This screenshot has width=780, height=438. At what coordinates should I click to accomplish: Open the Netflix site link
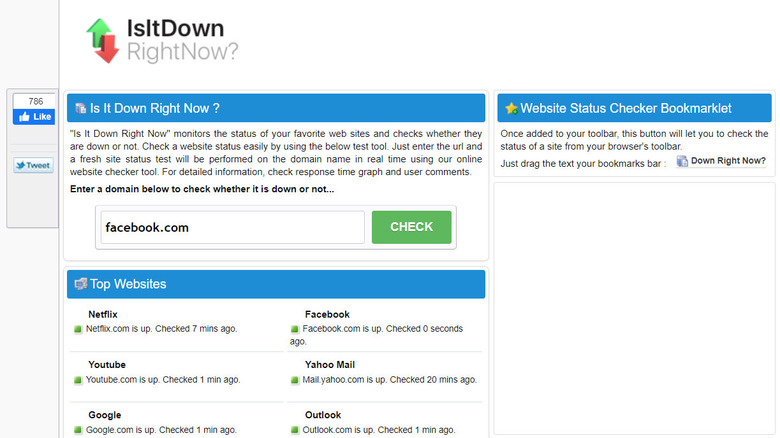tap(103, 315)
